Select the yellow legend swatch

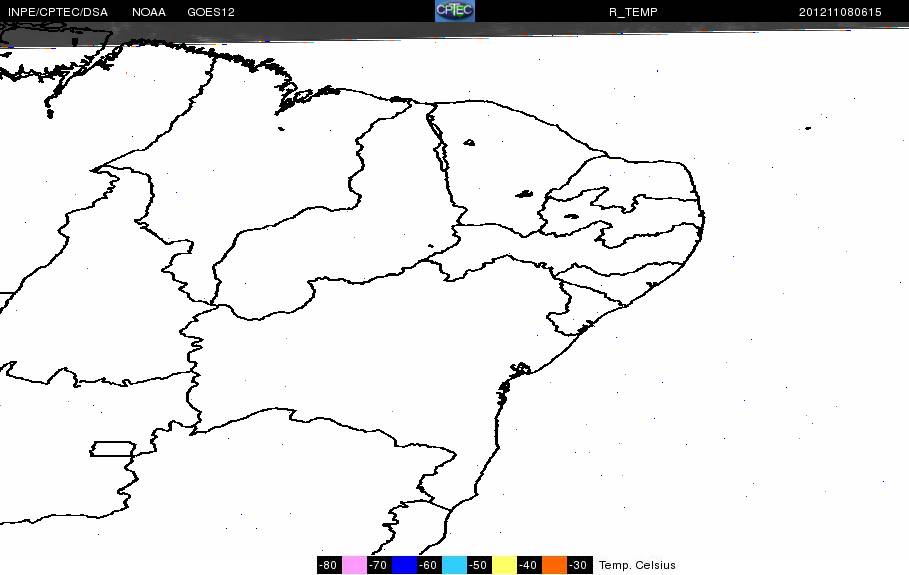504,565
